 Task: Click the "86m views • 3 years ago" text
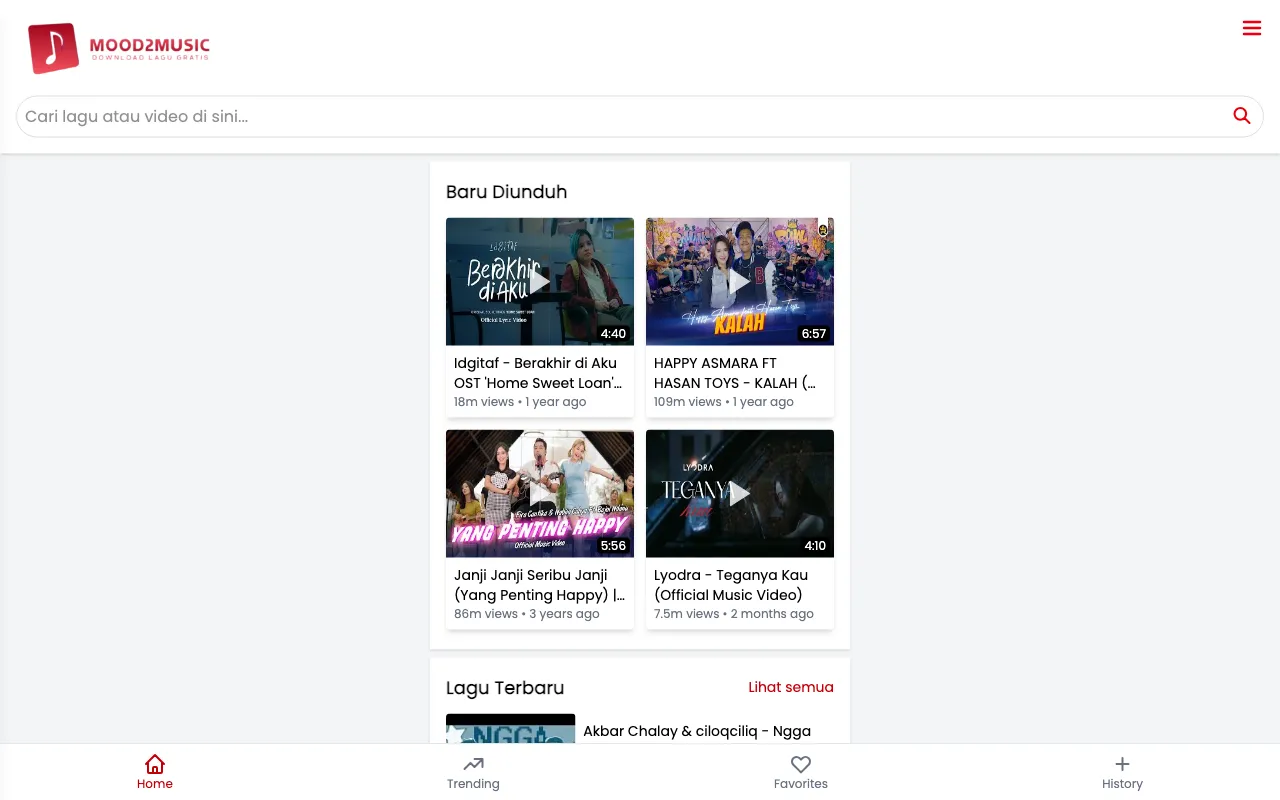pyautogui.click(x=527, y=614)
